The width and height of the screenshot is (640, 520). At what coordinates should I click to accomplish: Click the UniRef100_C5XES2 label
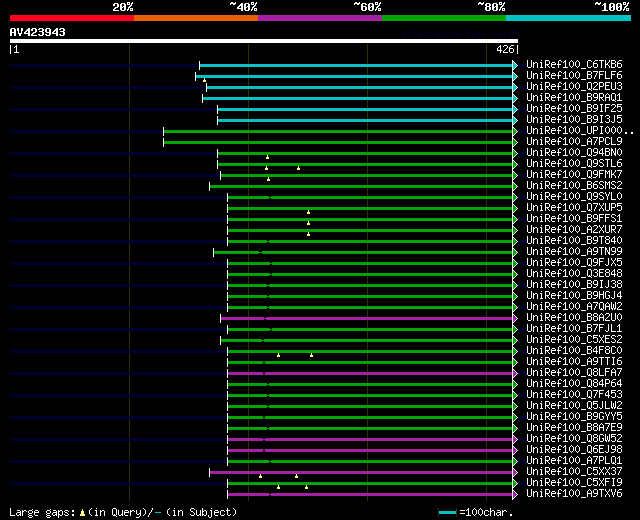[x=574, y=340]
